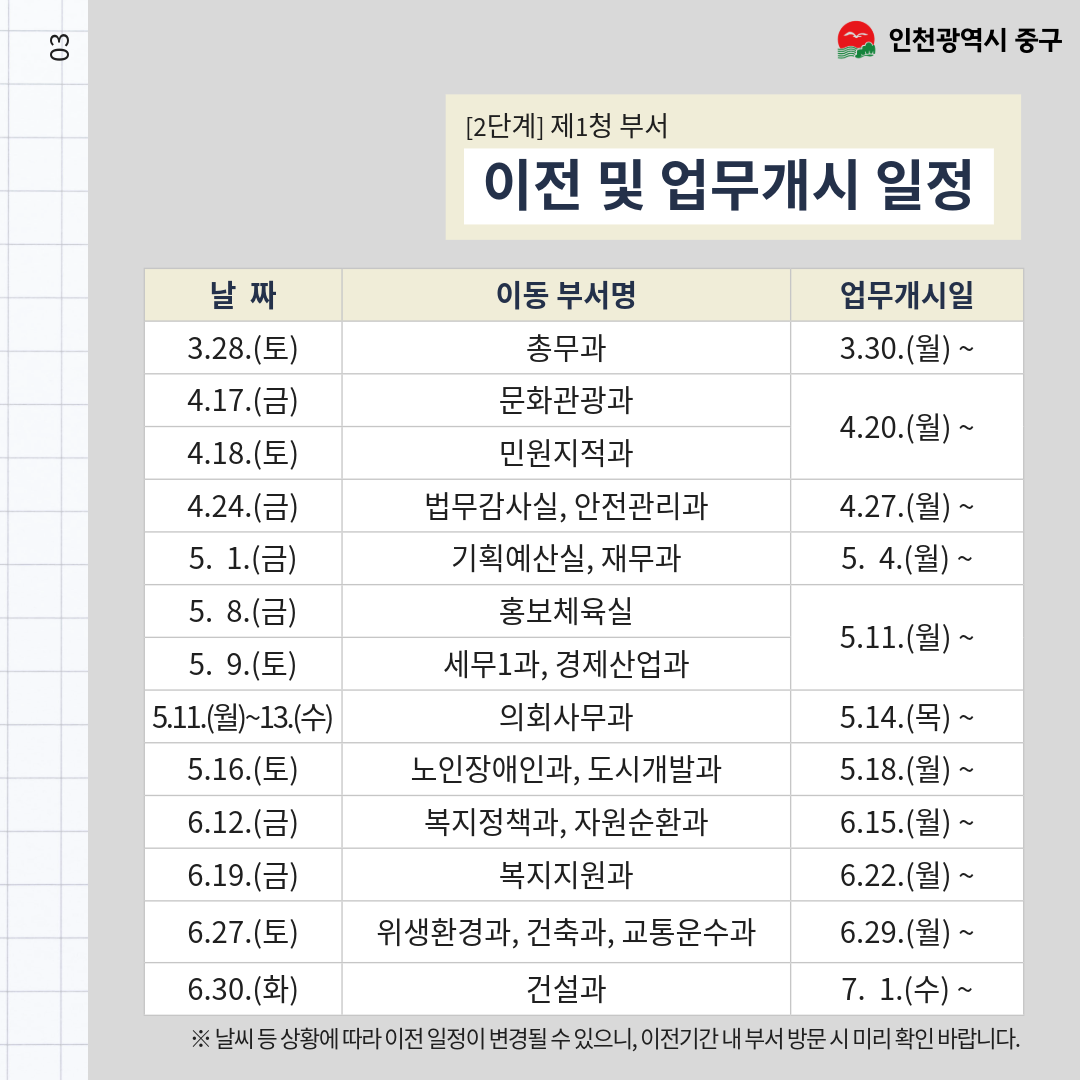Click the 총무과 department cell
This screenshot has width=1080, height=1080.
[x=566, y=348]
